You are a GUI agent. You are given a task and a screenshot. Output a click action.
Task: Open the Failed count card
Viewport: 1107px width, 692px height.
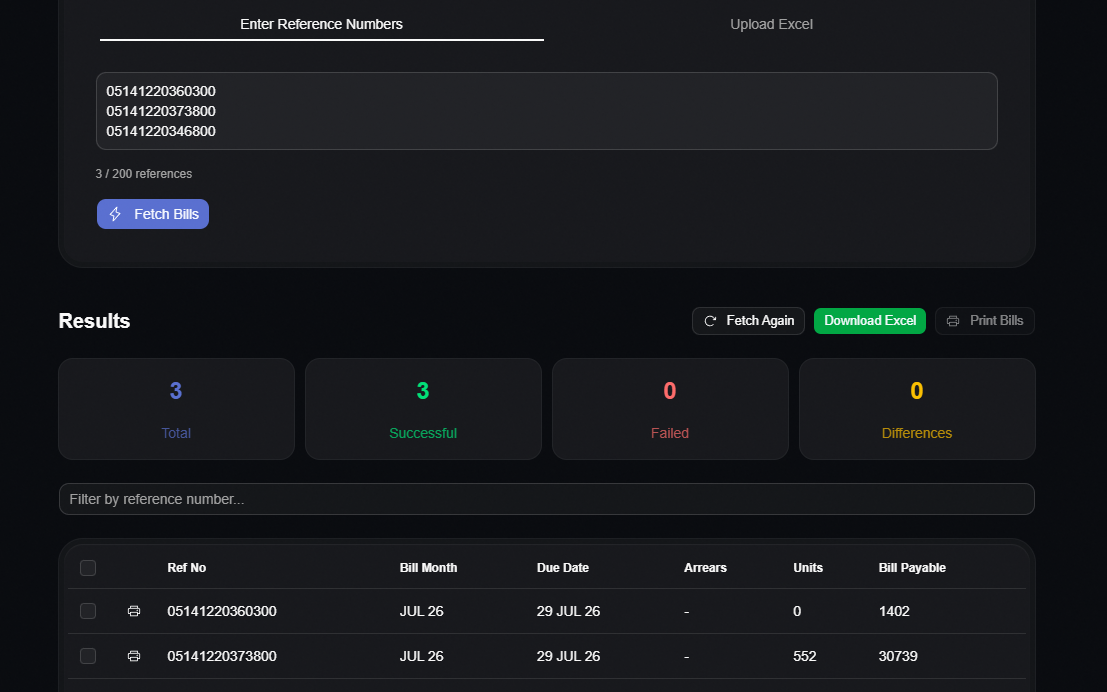tap(670, 409)
